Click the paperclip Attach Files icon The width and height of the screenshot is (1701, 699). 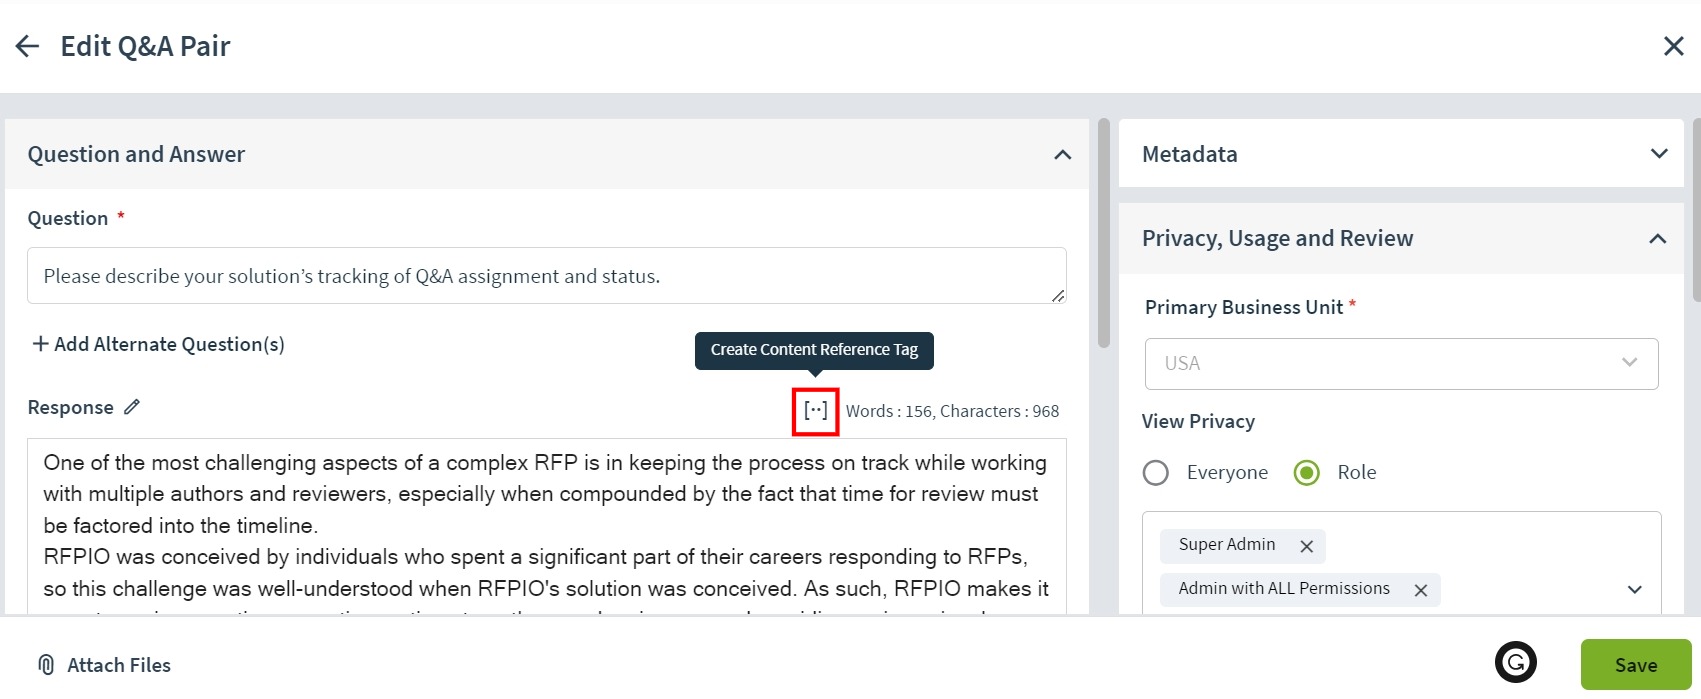pos(45,665)
